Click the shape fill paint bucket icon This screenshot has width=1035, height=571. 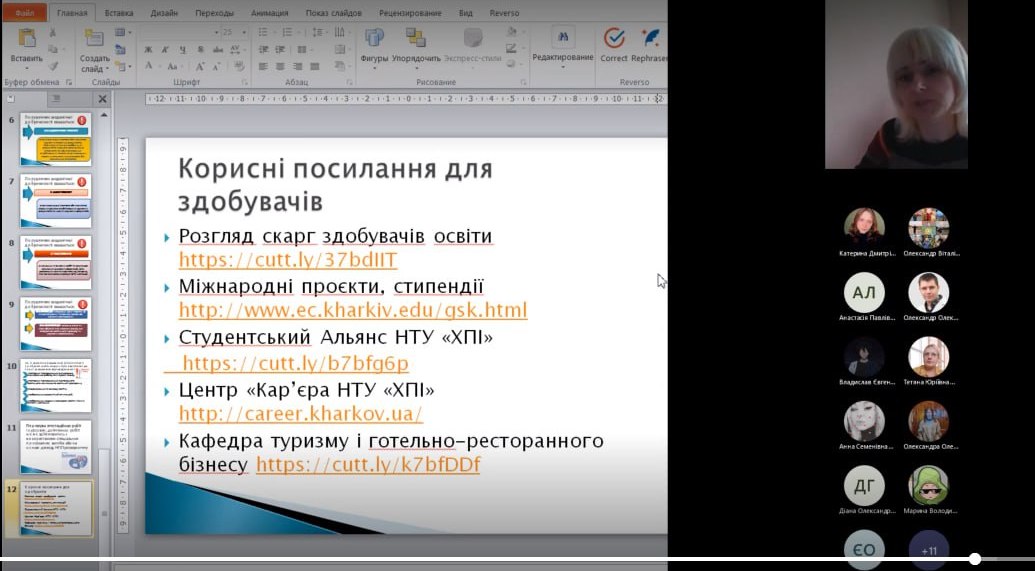click(x=512, y=32)
